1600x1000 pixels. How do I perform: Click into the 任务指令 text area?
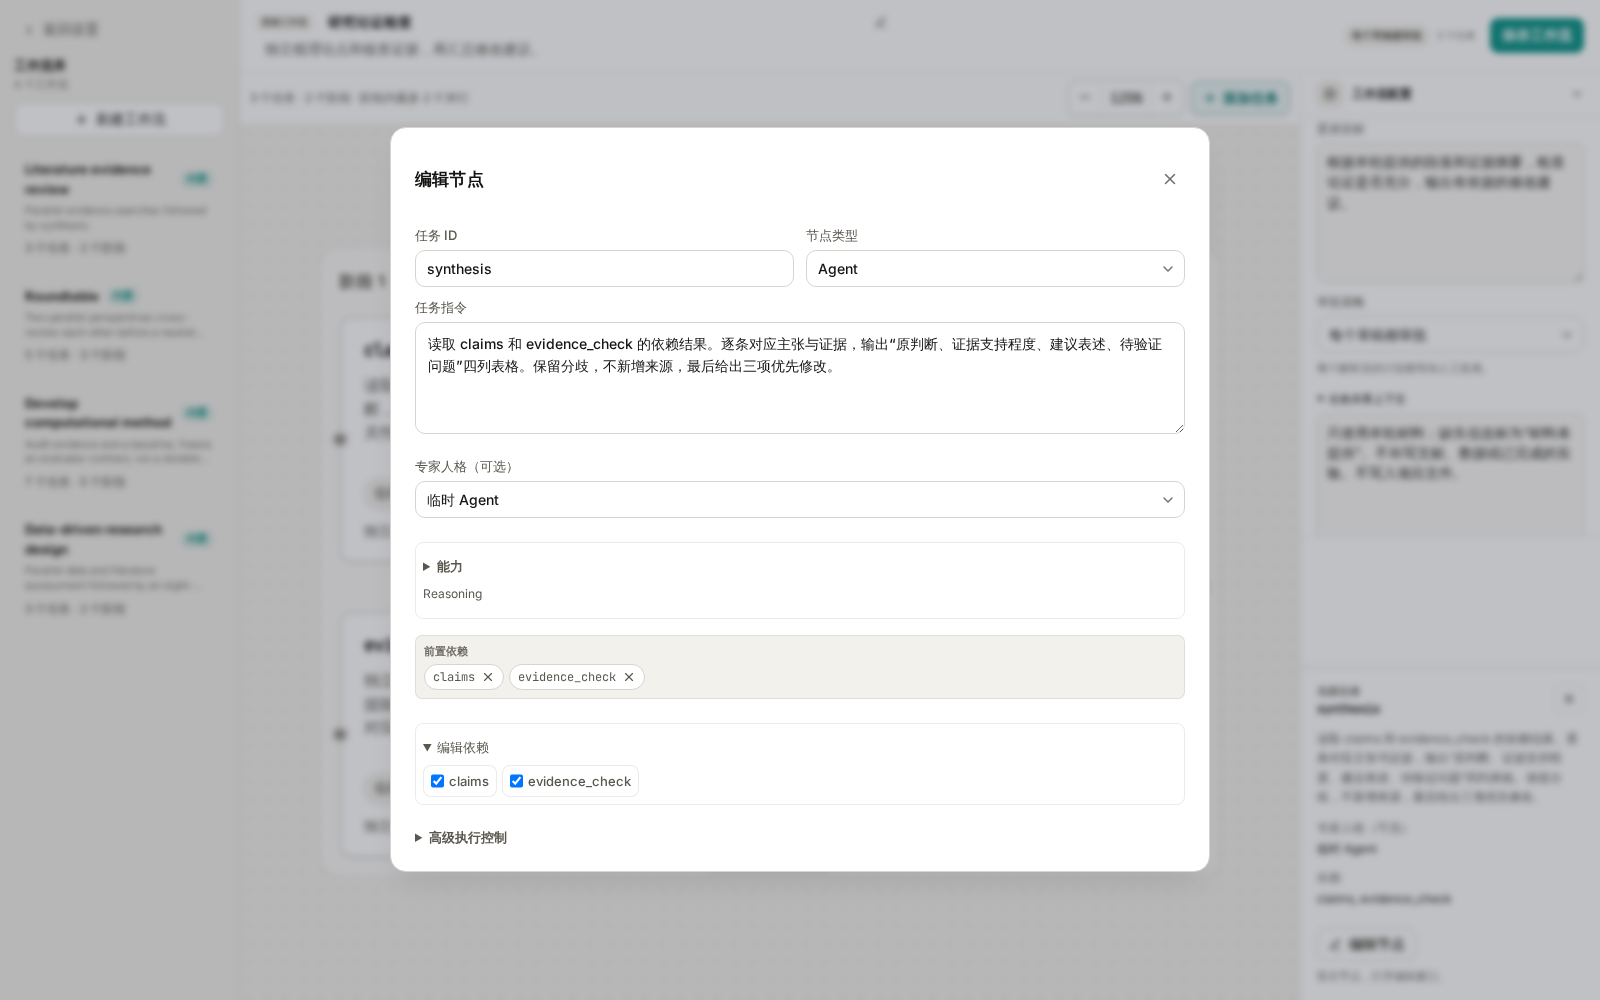[800, 378]
